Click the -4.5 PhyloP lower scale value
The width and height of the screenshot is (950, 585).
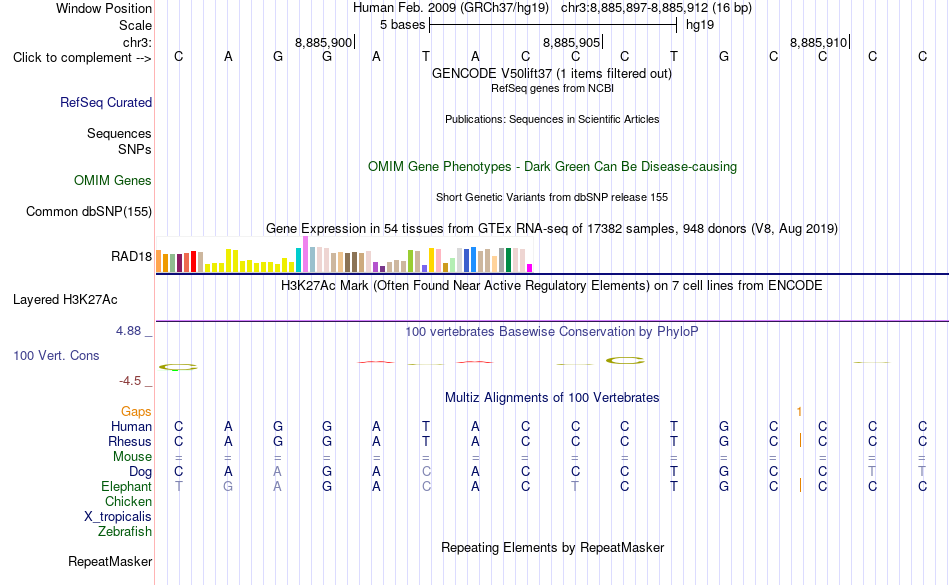coord(130,380)
